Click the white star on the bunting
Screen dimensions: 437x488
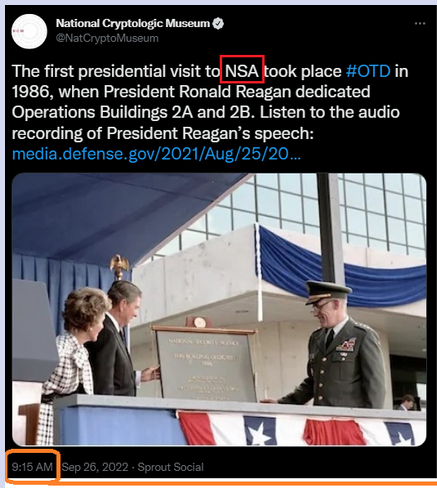point(258,433)
